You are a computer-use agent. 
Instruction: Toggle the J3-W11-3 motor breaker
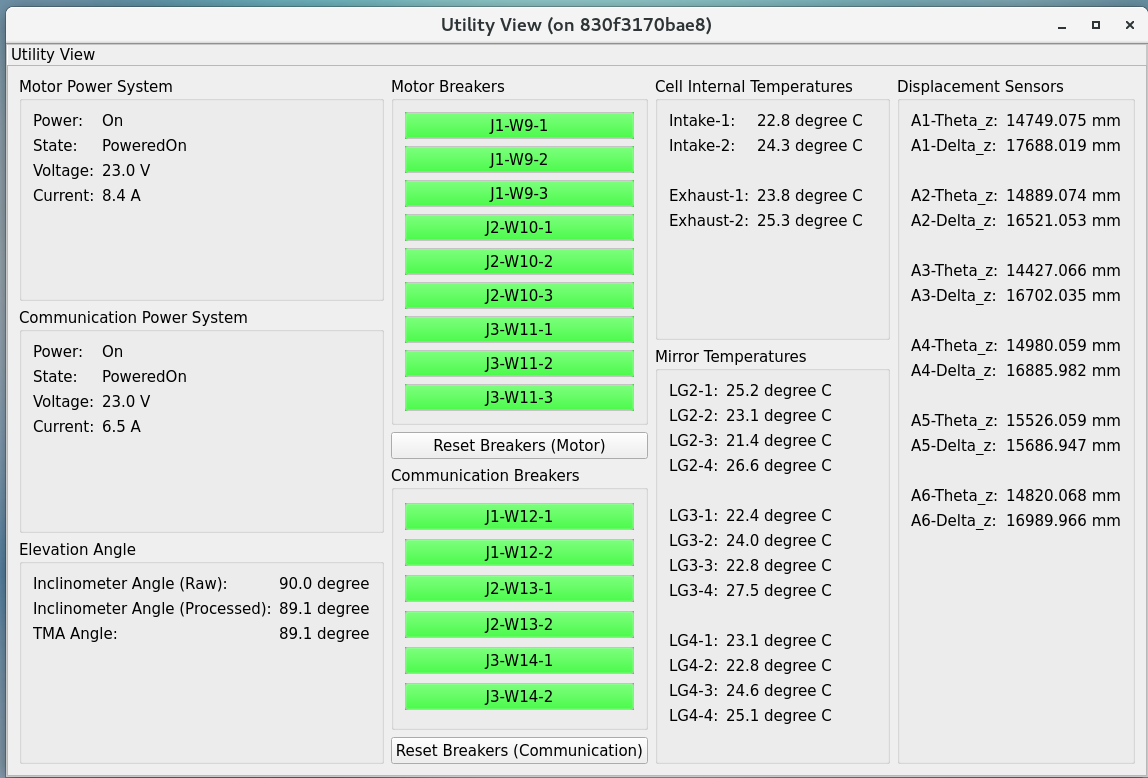pos(519,398)
